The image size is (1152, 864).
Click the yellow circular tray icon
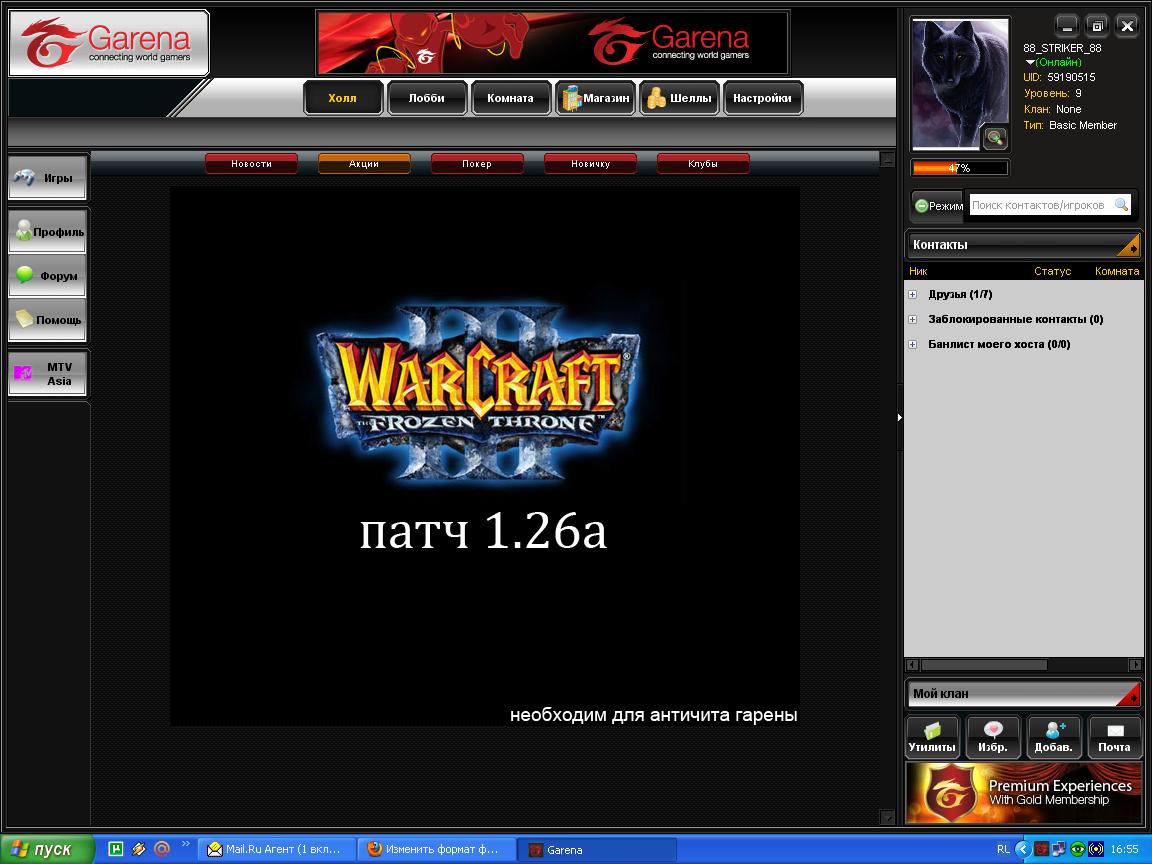1096,849
